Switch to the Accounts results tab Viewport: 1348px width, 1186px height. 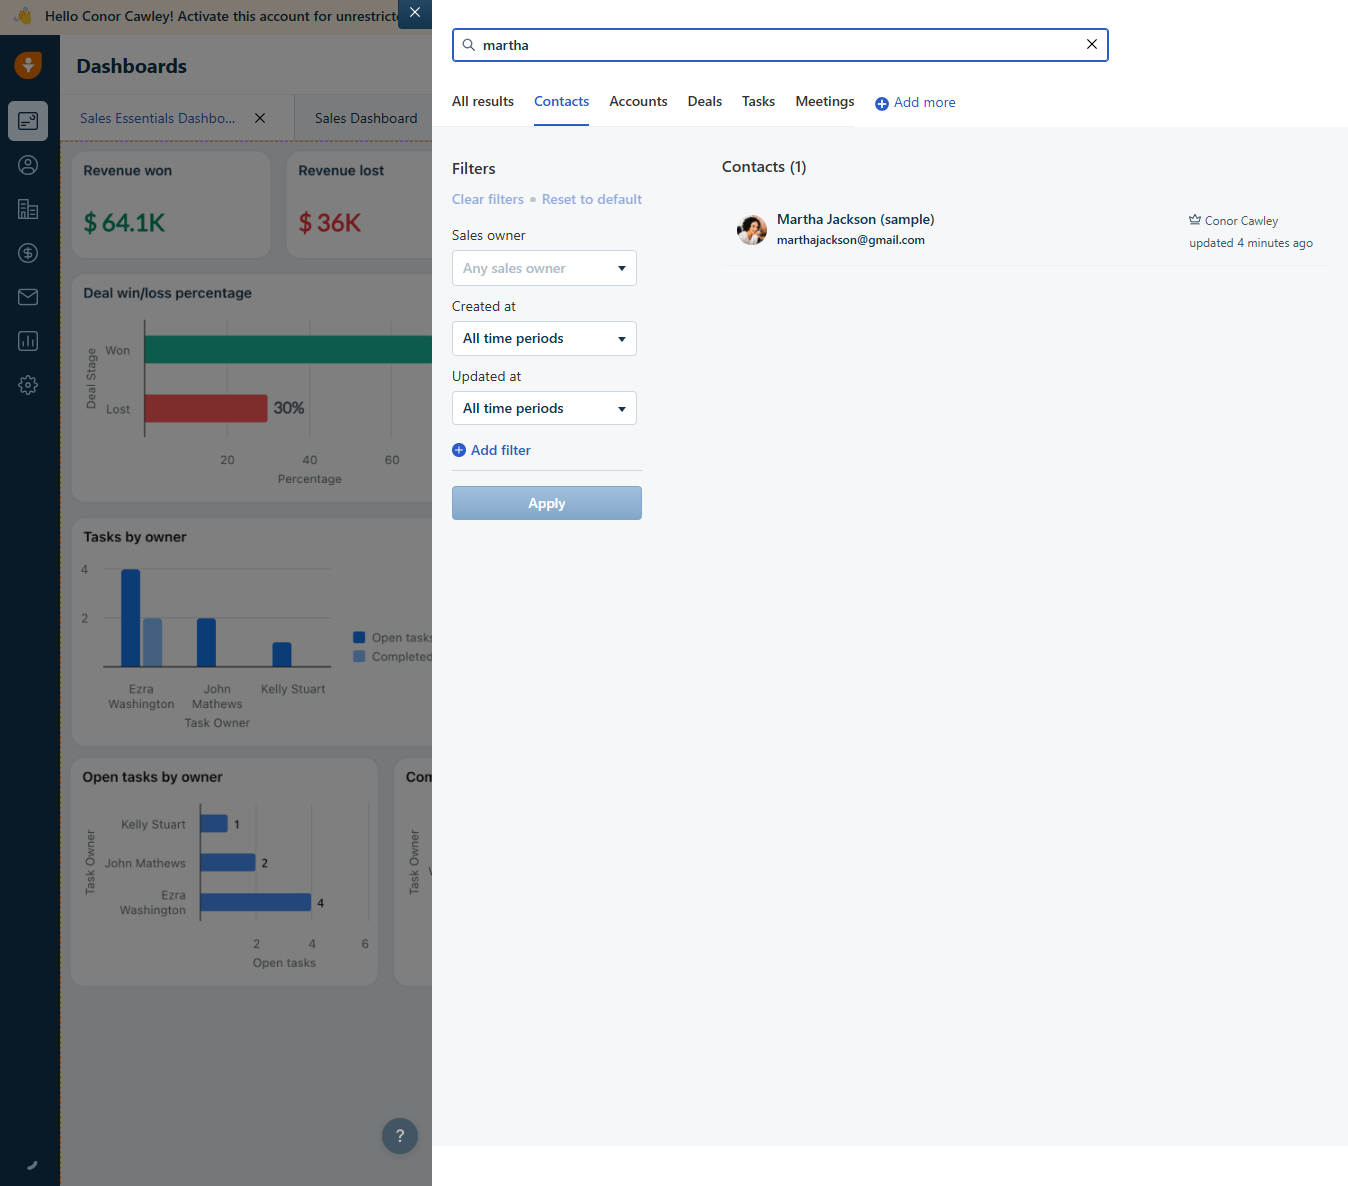638,101
